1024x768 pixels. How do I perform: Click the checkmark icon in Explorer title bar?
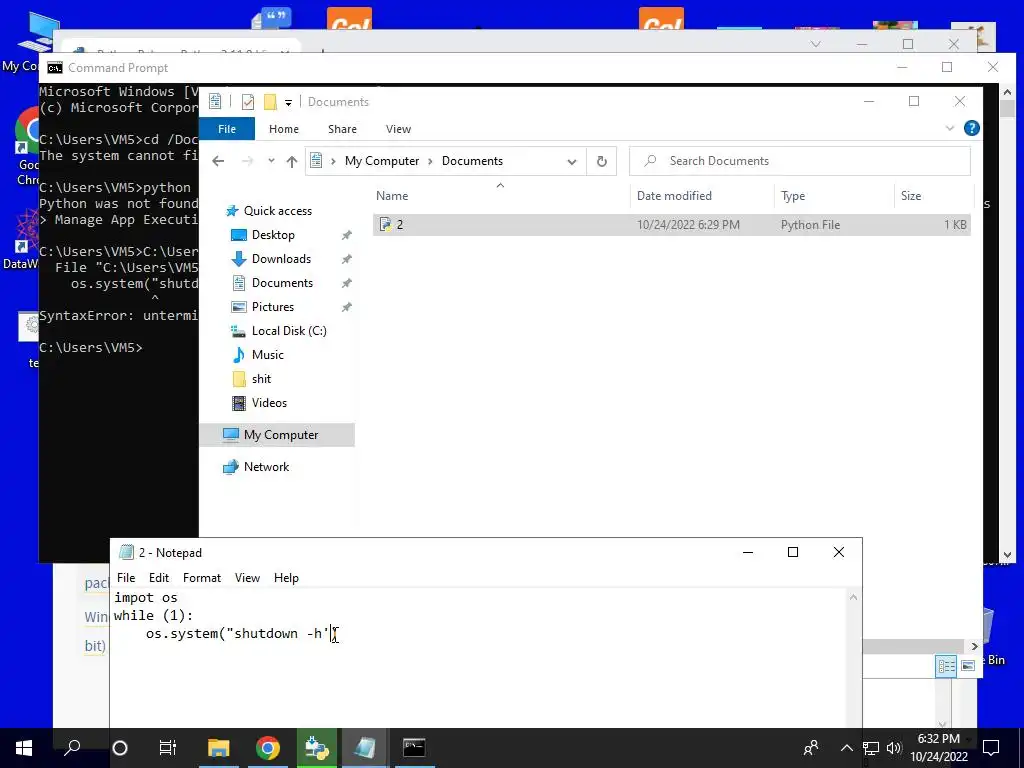pyautogui.click(x=248, y=102)
